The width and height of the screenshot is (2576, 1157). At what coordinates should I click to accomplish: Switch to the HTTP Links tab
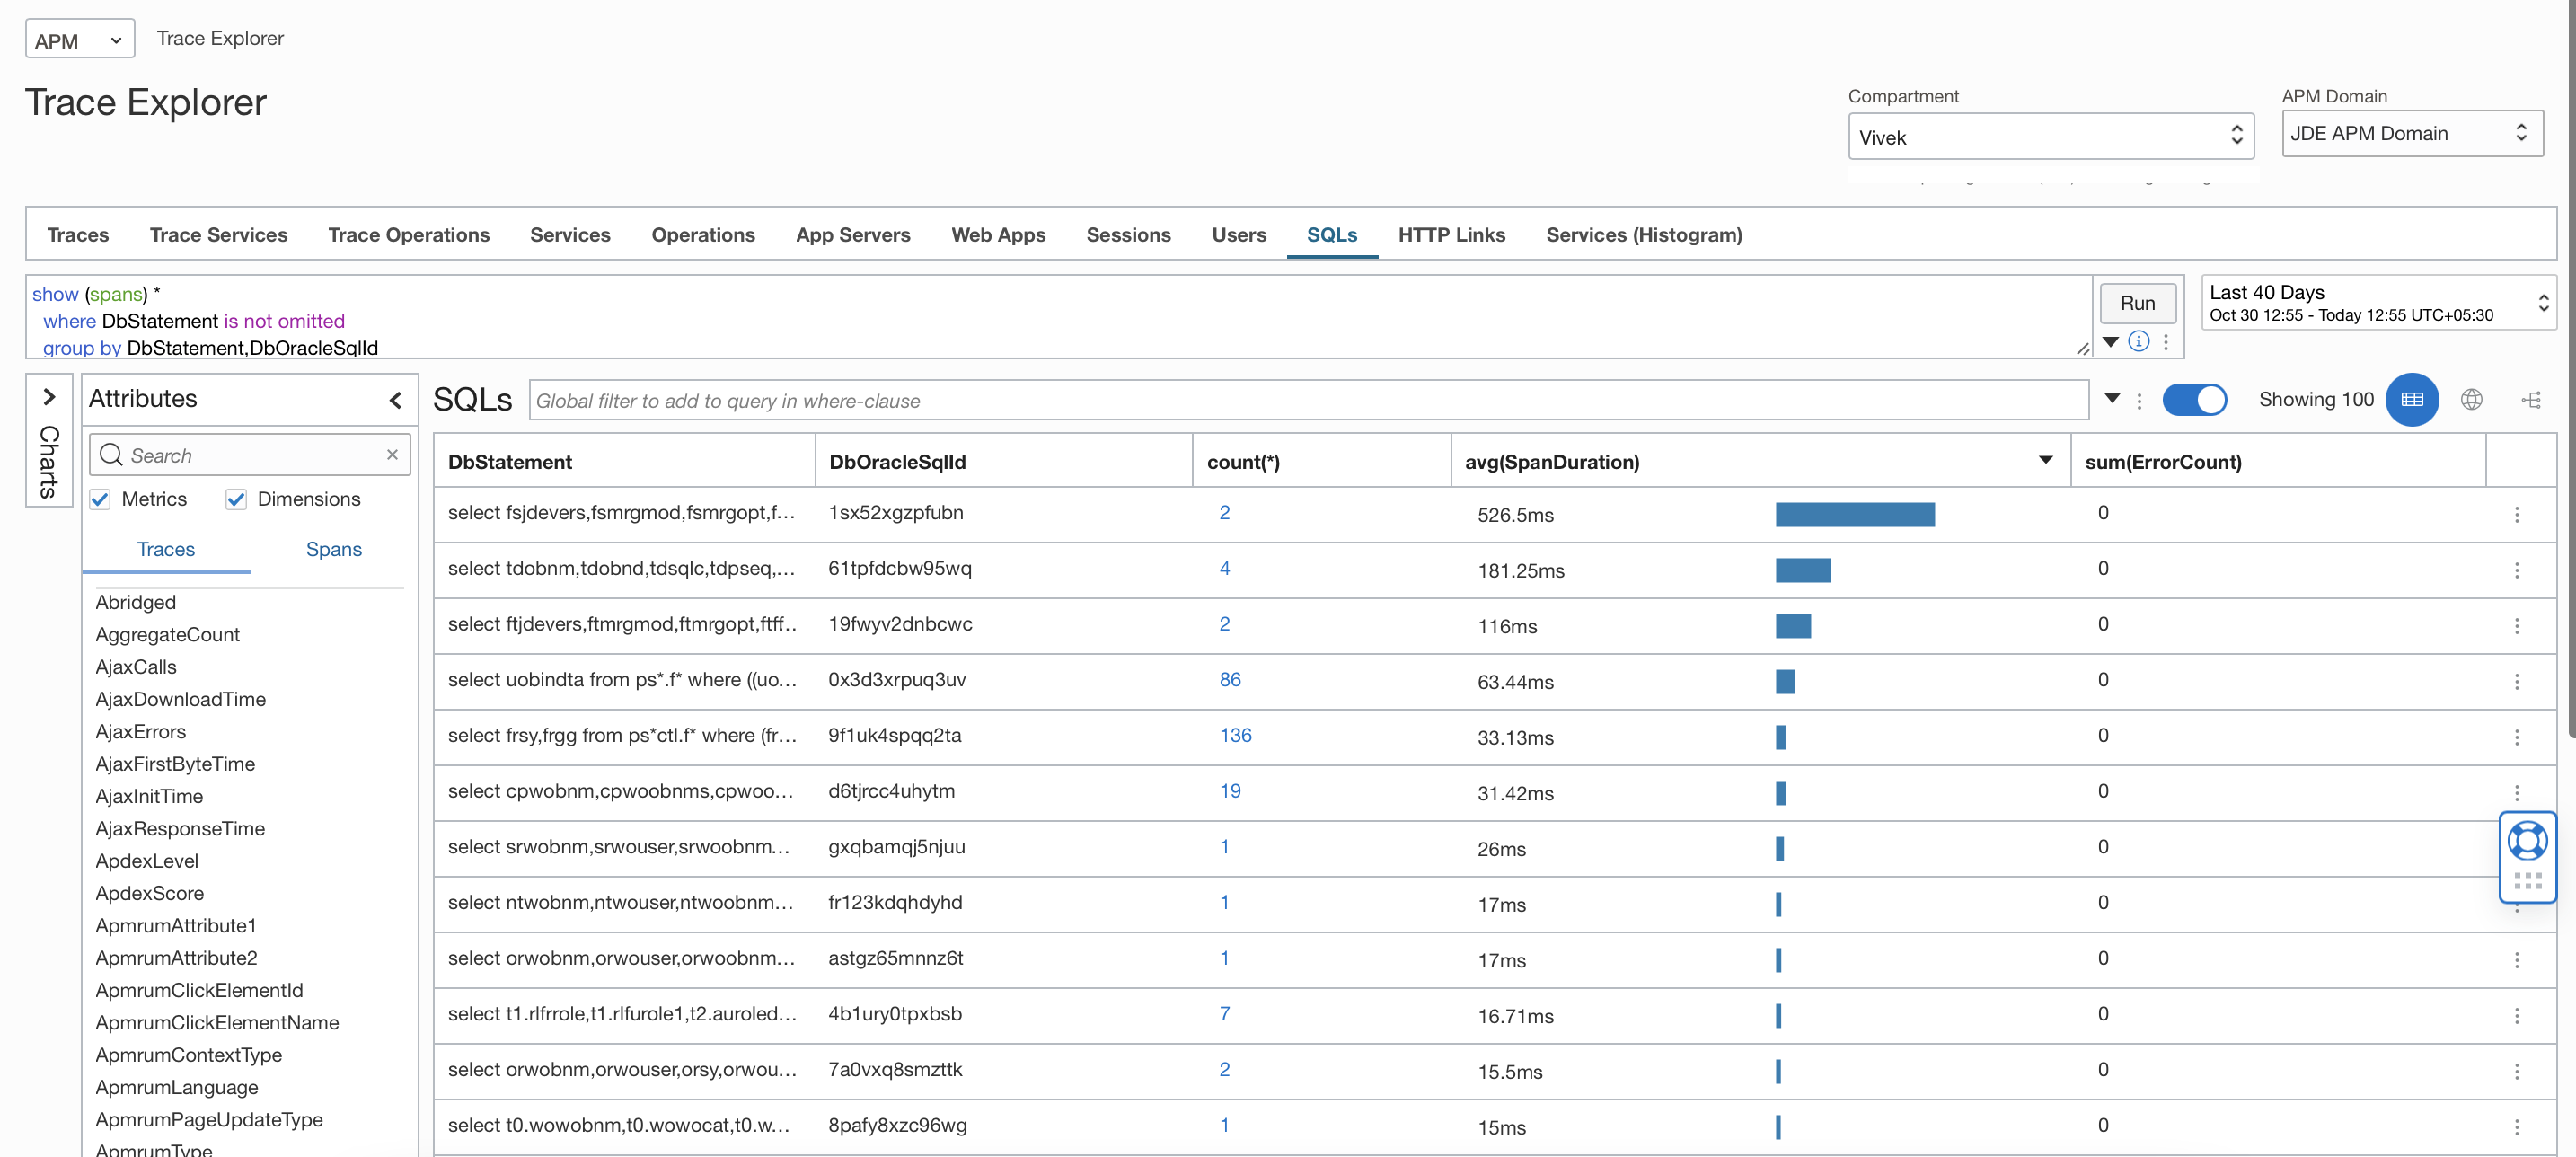coord(1451,235)
